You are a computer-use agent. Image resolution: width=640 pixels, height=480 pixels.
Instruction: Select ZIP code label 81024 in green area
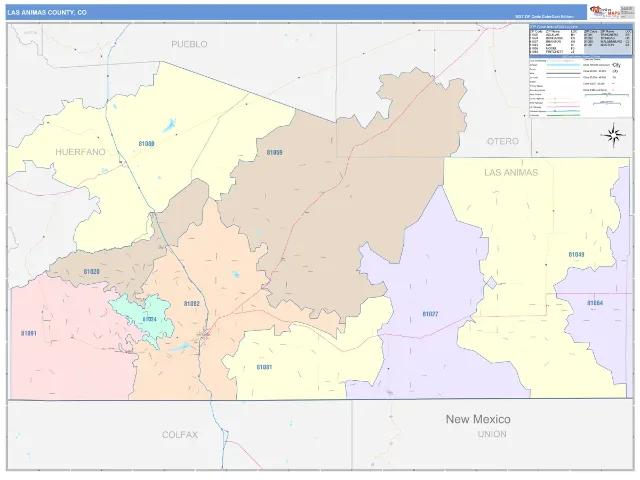tap(149, 319)
